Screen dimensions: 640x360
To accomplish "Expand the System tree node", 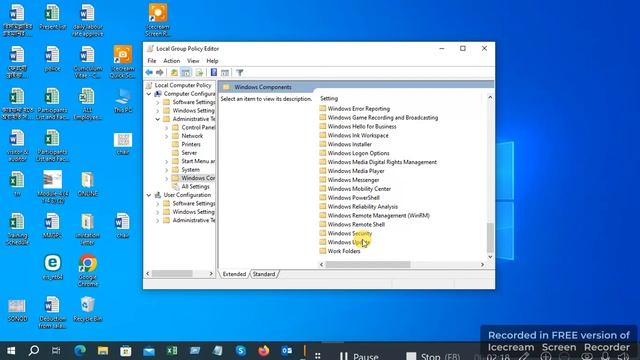I will pyautogui.click(x=167, y=170).
